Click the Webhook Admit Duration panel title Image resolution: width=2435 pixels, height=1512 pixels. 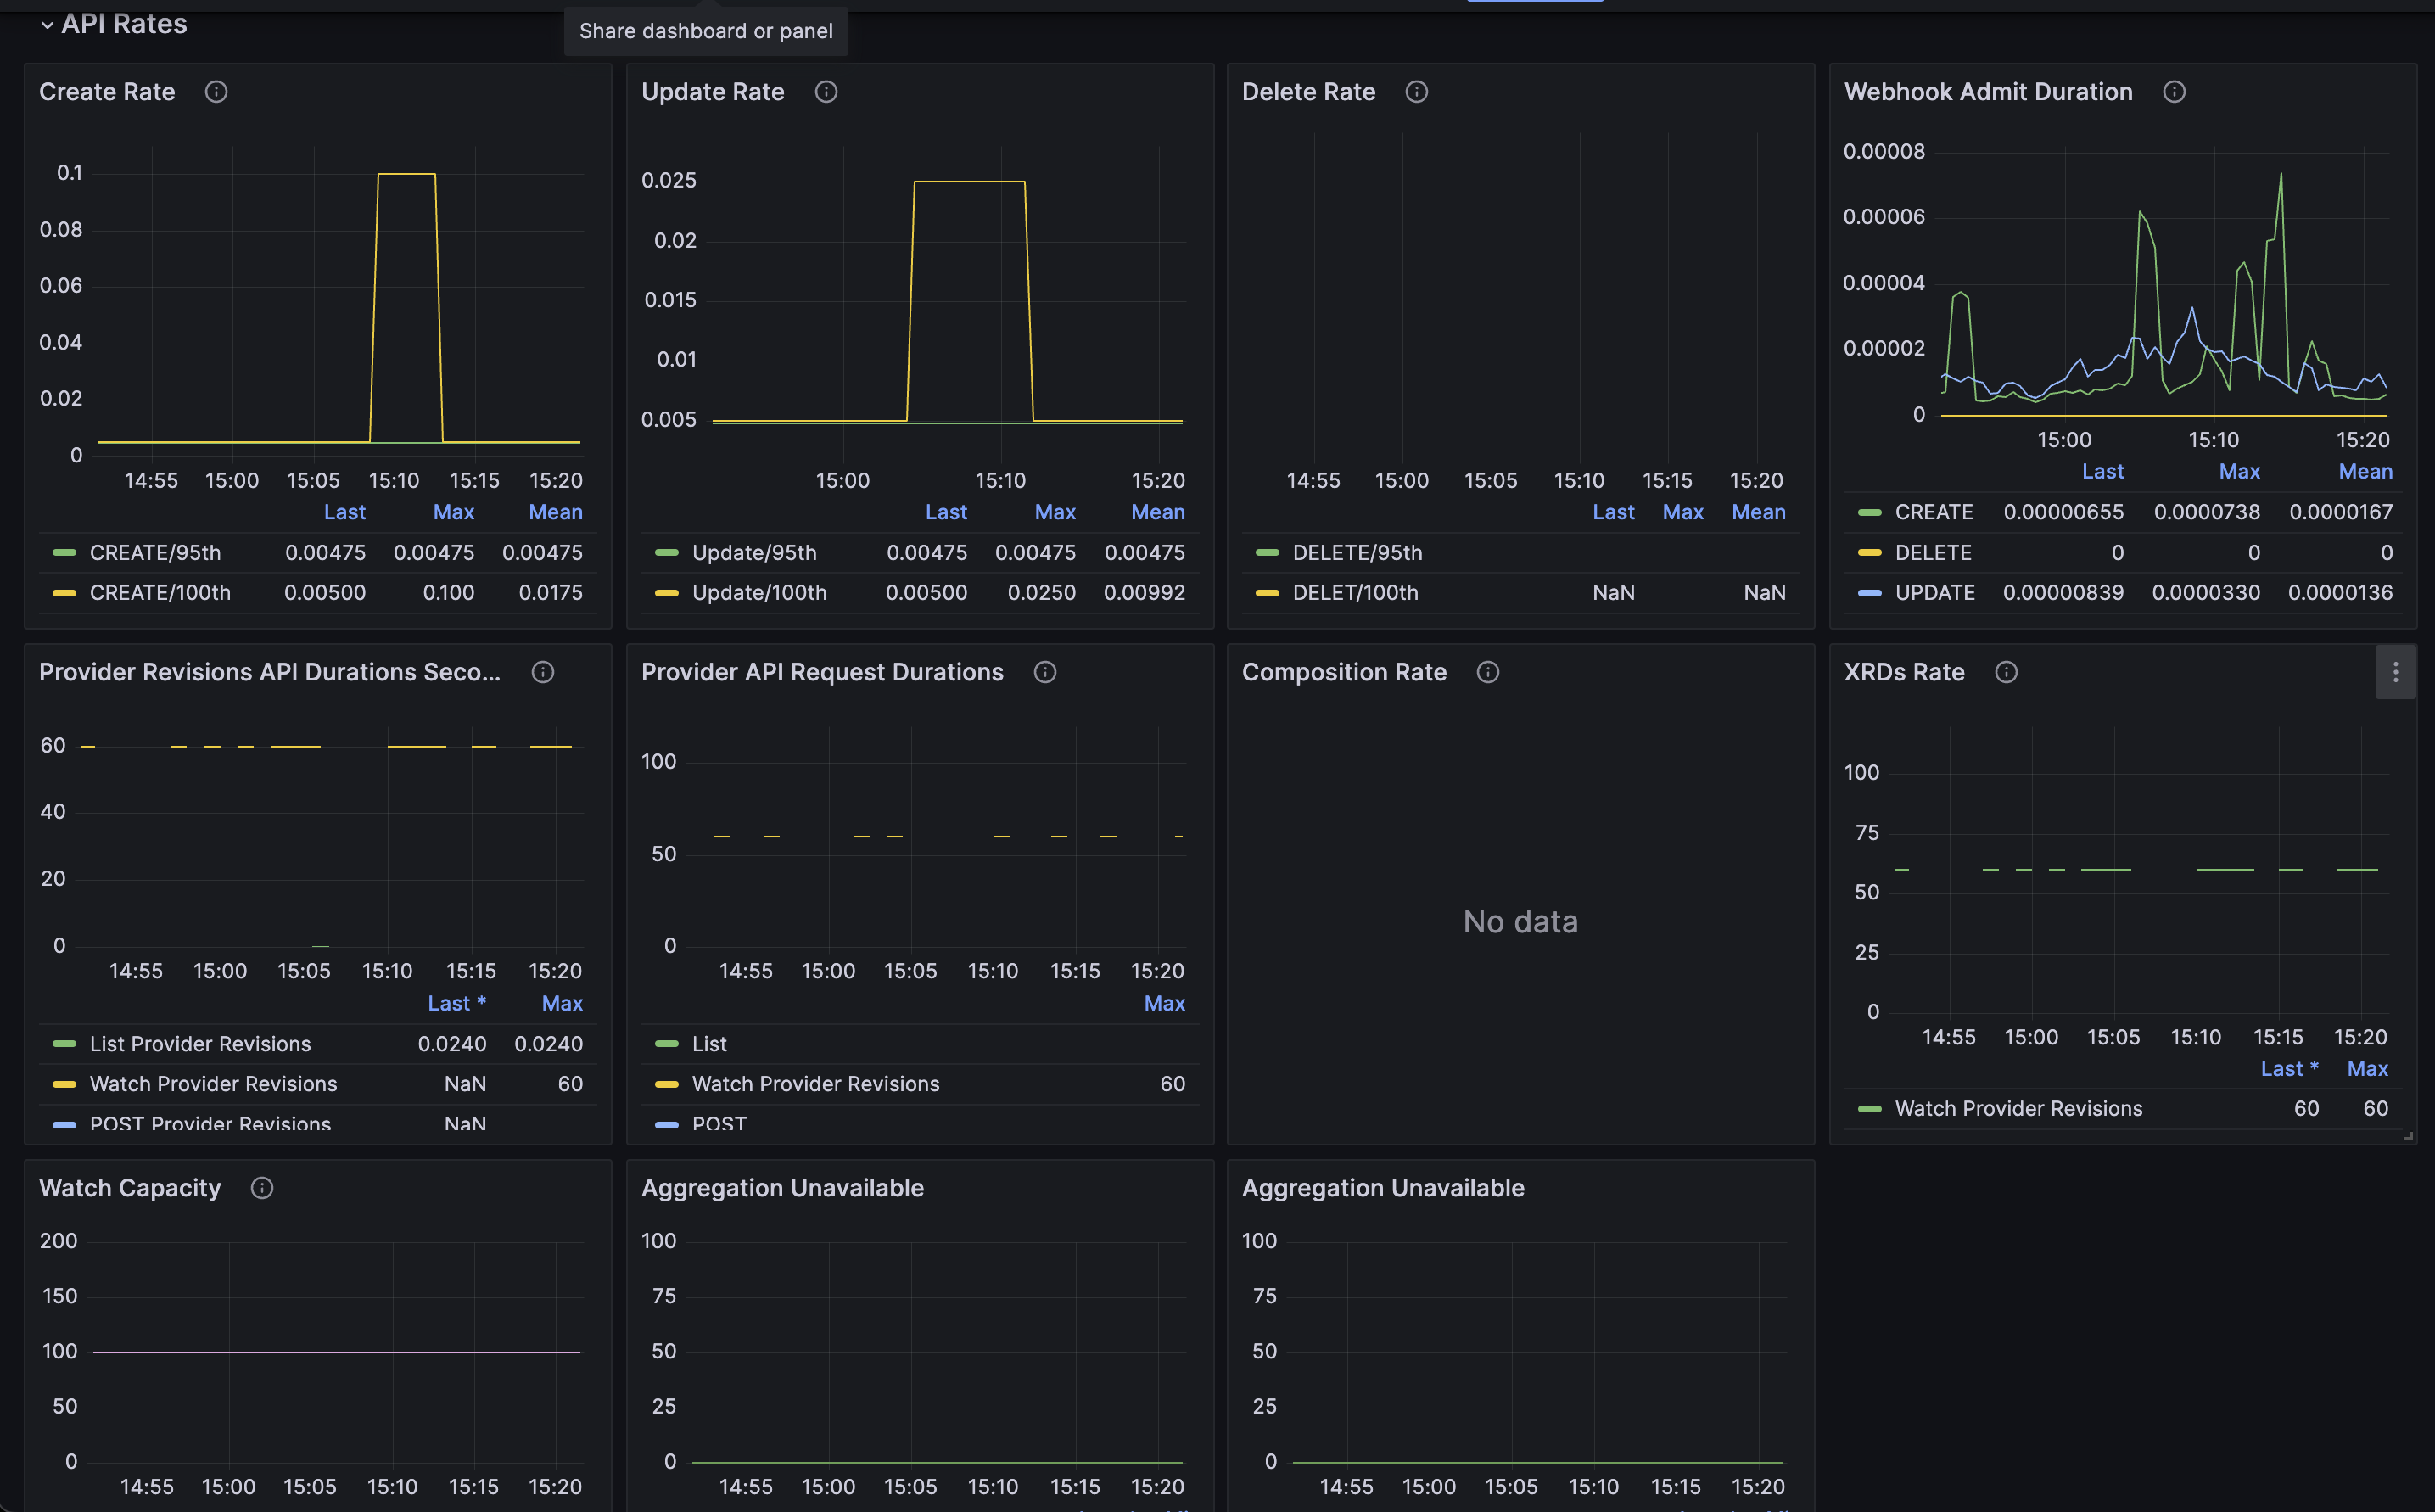(x=1988, y=92)
